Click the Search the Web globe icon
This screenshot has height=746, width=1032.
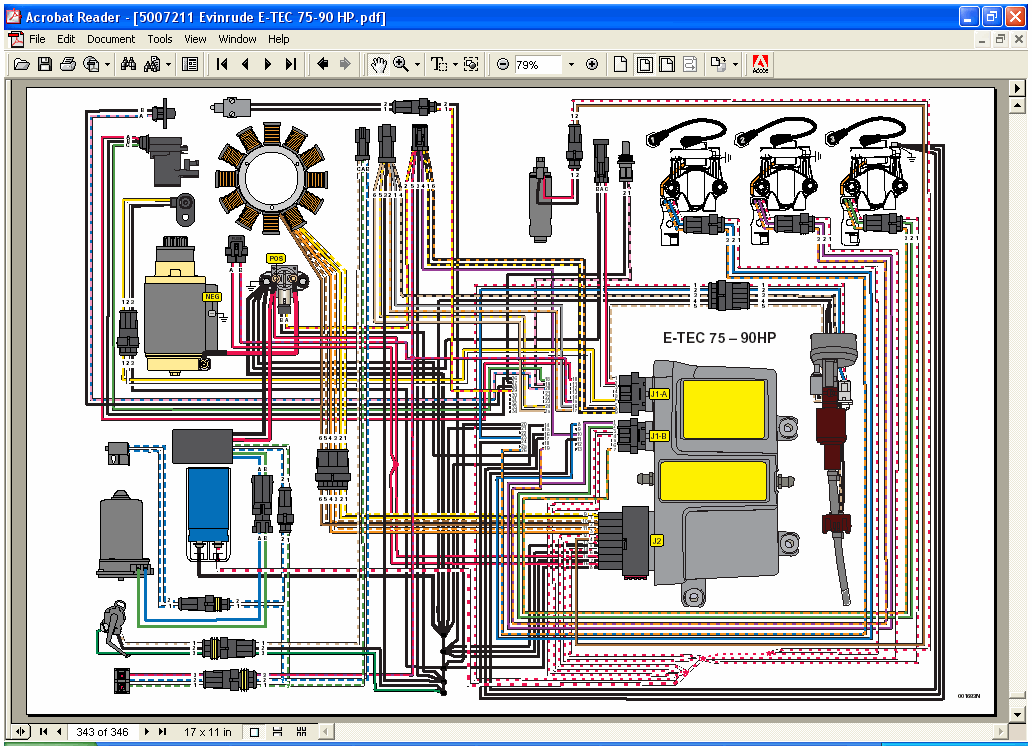pos(91,65)
